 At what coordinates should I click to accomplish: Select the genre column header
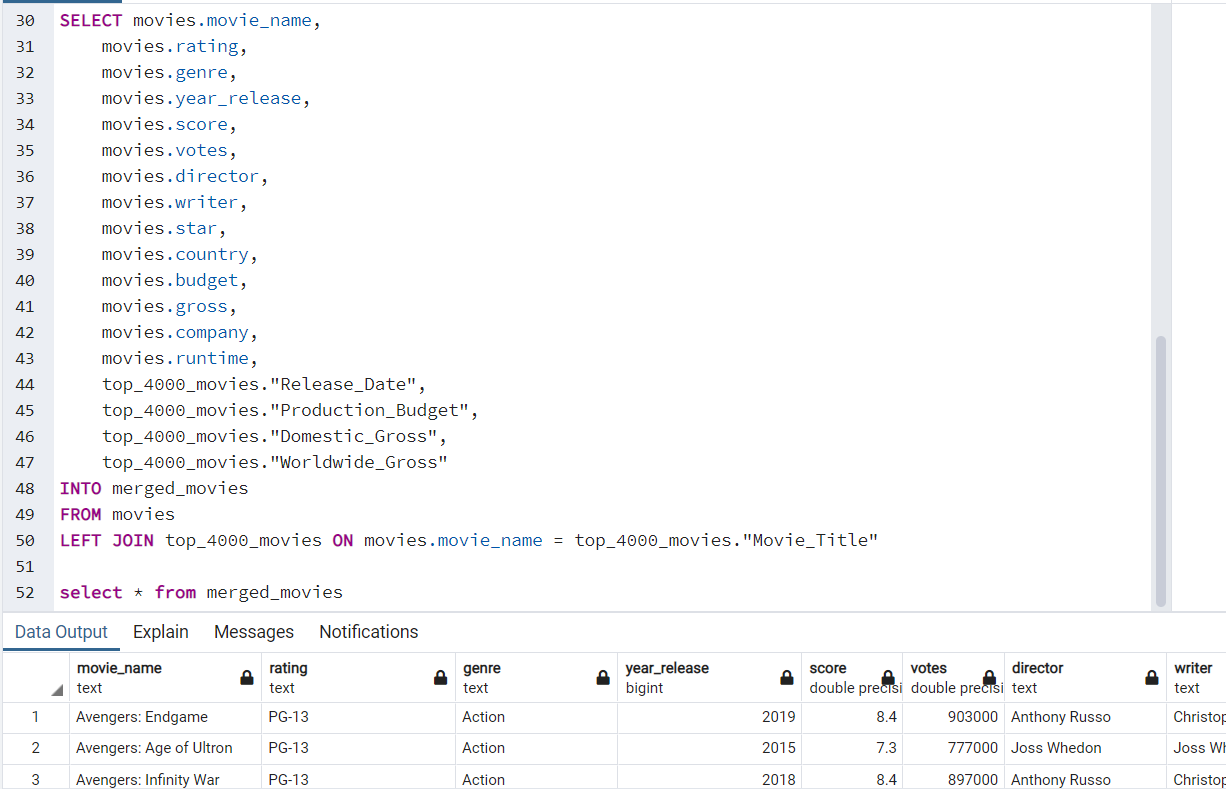pyautogui.click(x=535, y=677)
